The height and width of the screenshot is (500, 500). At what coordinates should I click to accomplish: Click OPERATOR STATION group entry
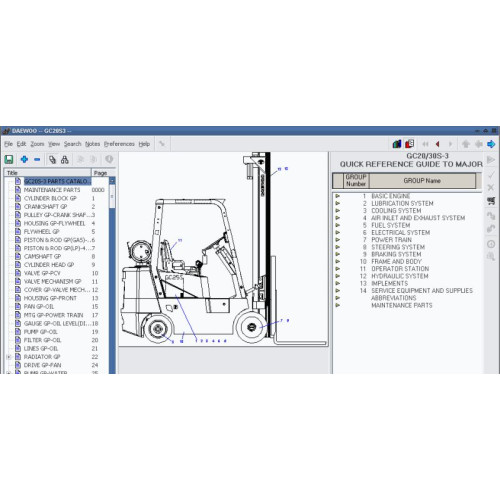click(x=400, y=269)
